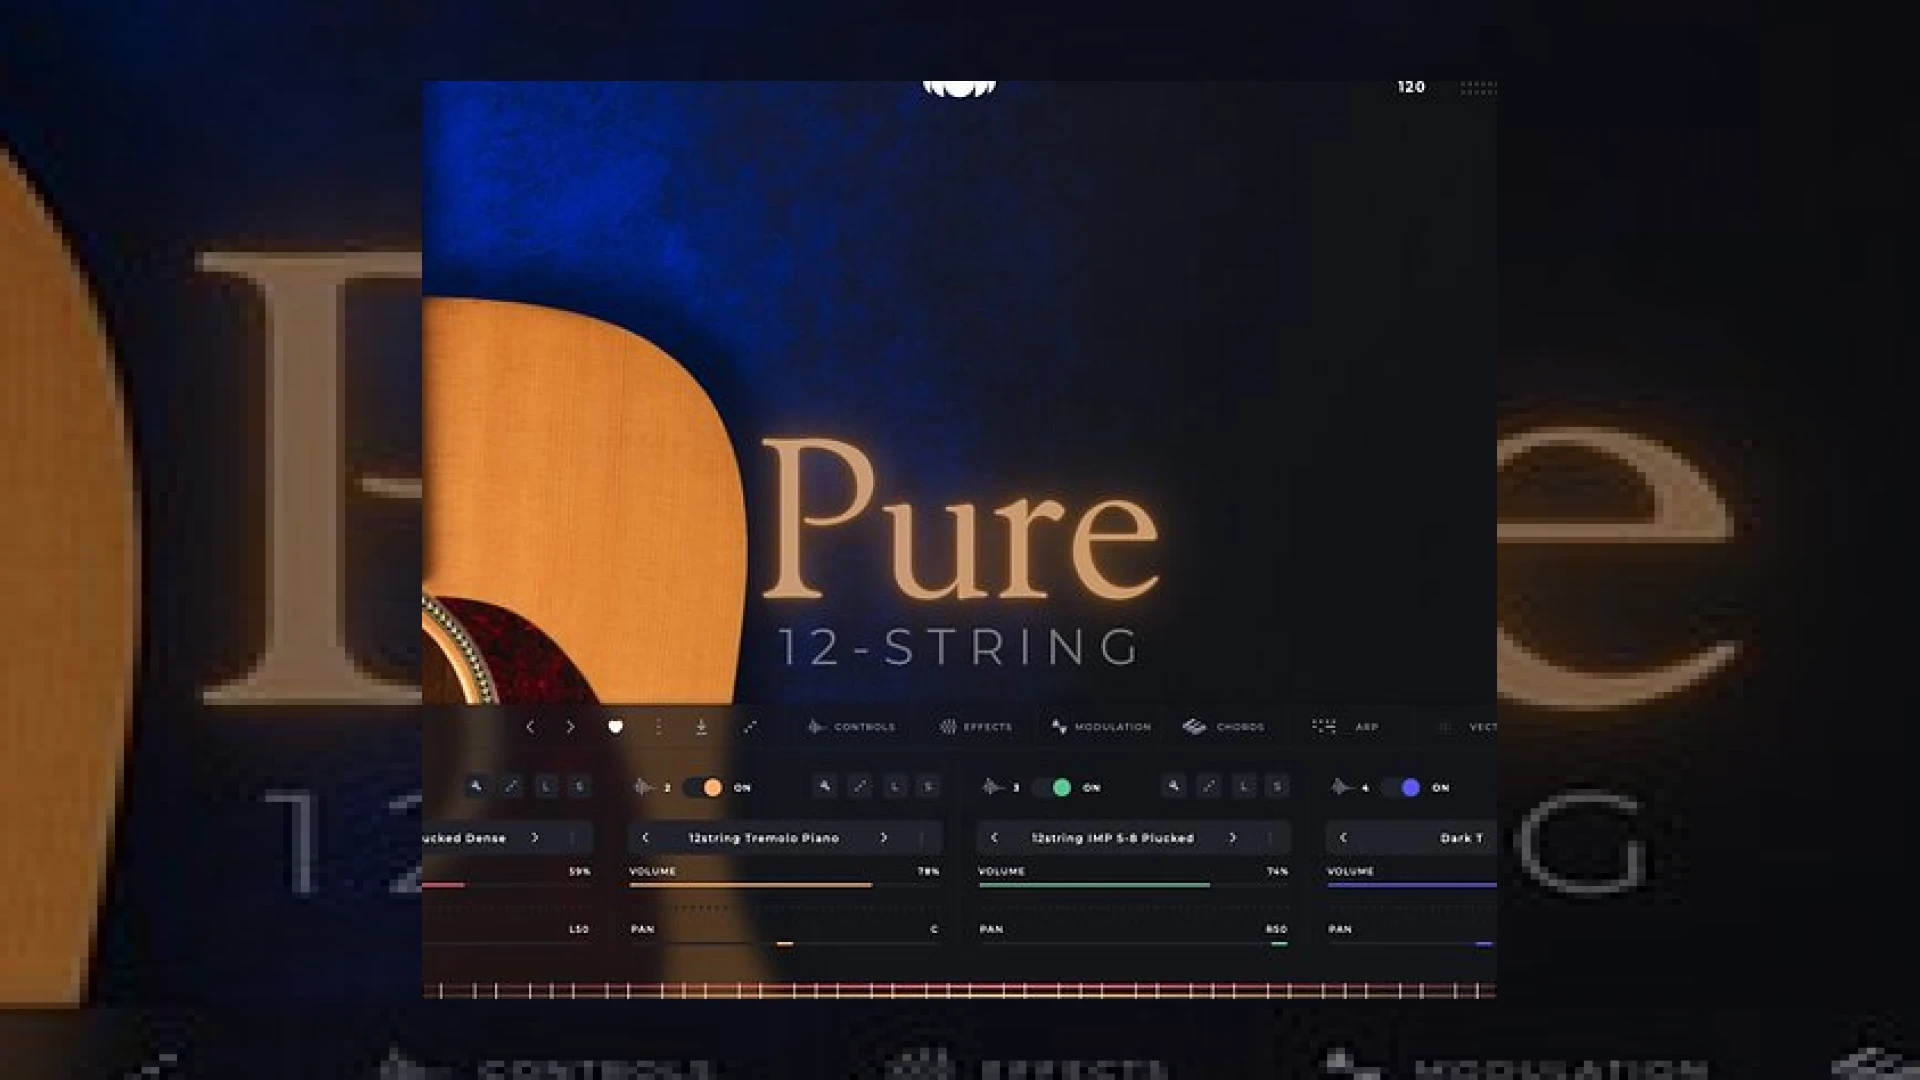The image size is (1920, 1080).
Task: Switch to the Controls tab
Action: tap(851, 727)
